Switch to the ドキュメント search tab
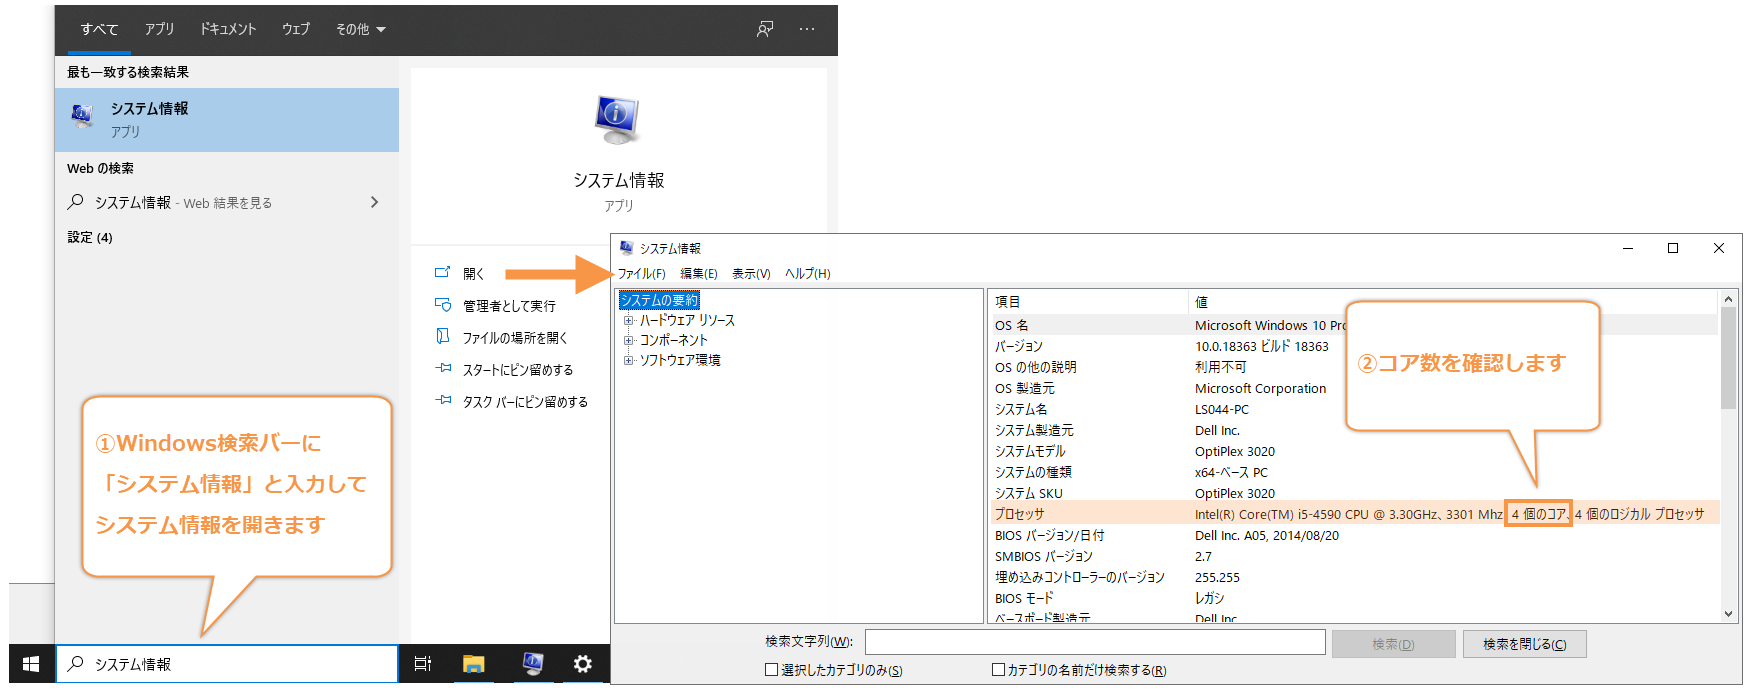Image resolution: width=1744 pixels, height=692 pixels. click(x=228, y=29)
